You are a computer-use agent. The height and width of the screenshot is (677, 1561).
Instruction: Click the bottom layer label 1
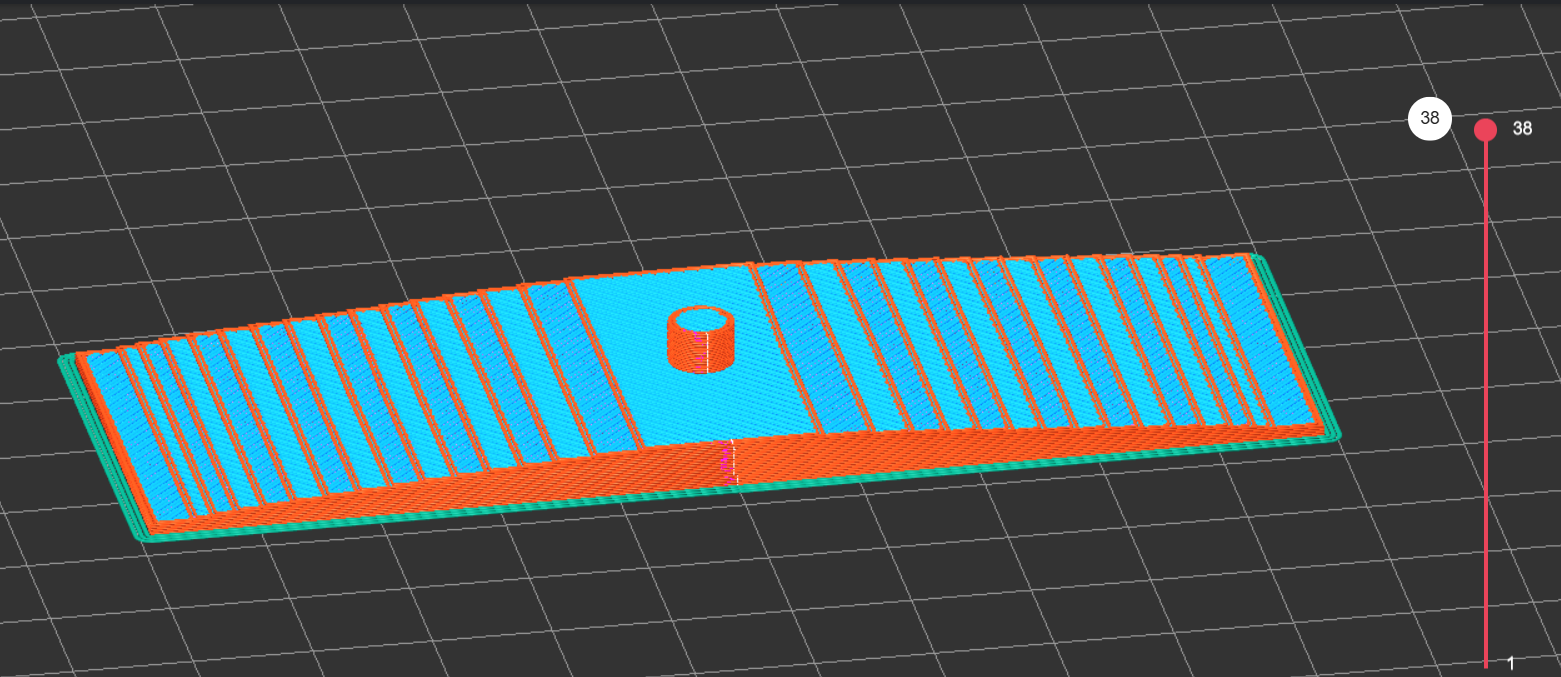pyautogui.click(x=1511, y=663)
